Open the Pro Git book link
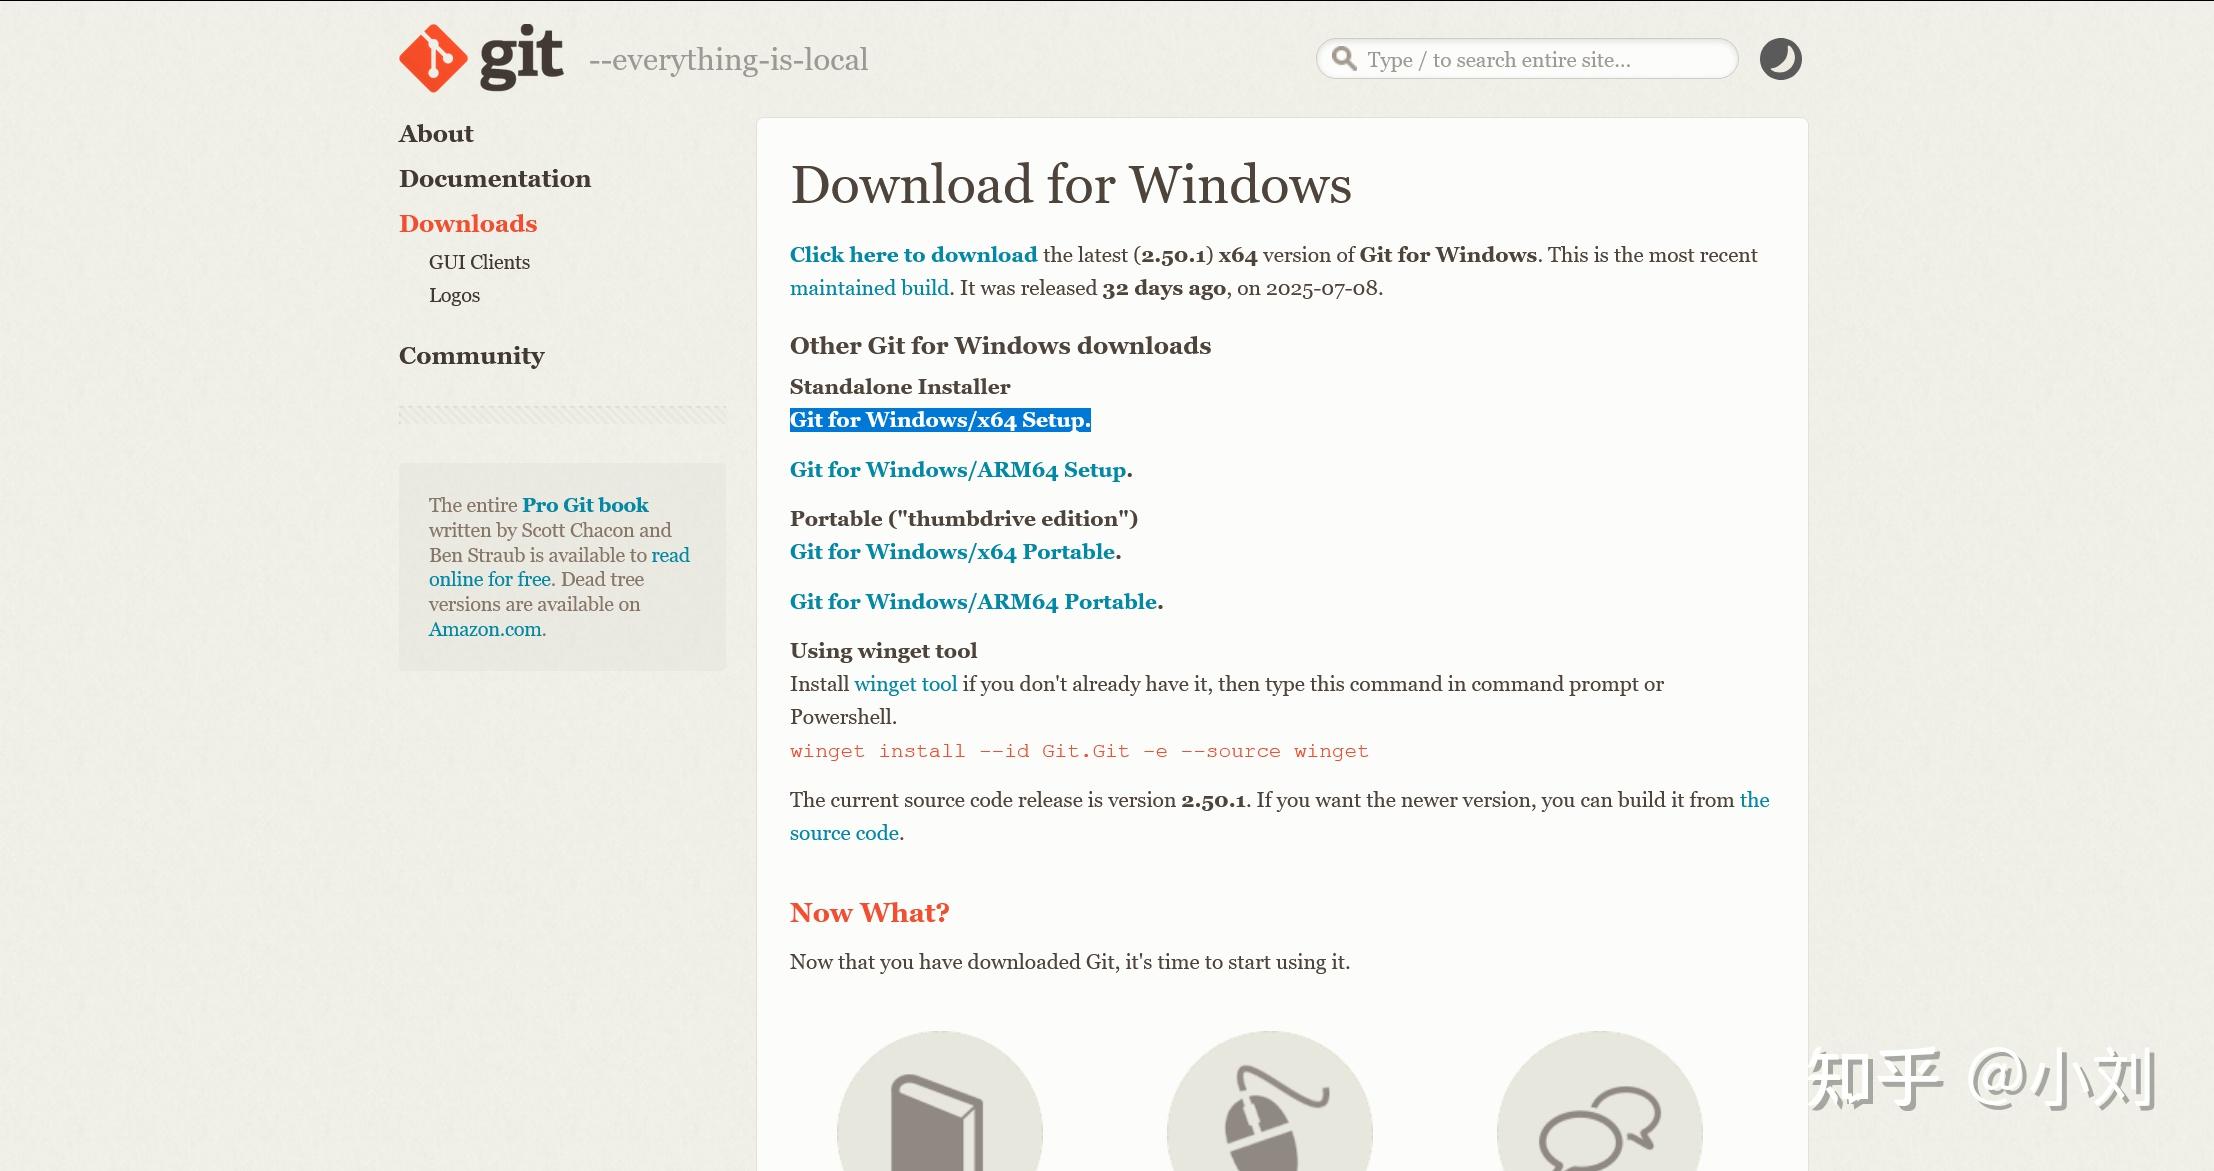The image size is (2214, 1171). click(584, 505)
